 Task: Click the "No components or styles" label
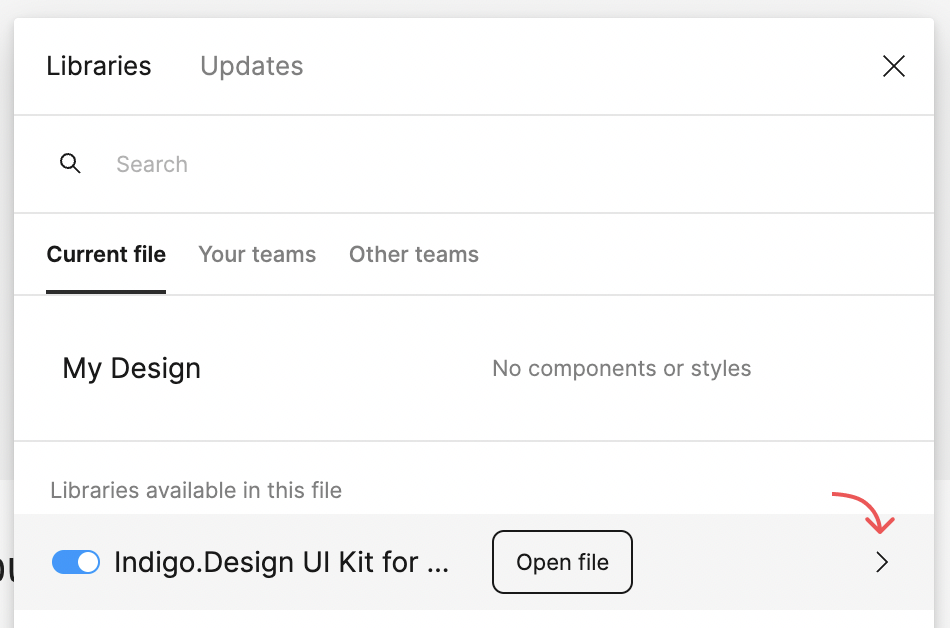click(622, 368)
